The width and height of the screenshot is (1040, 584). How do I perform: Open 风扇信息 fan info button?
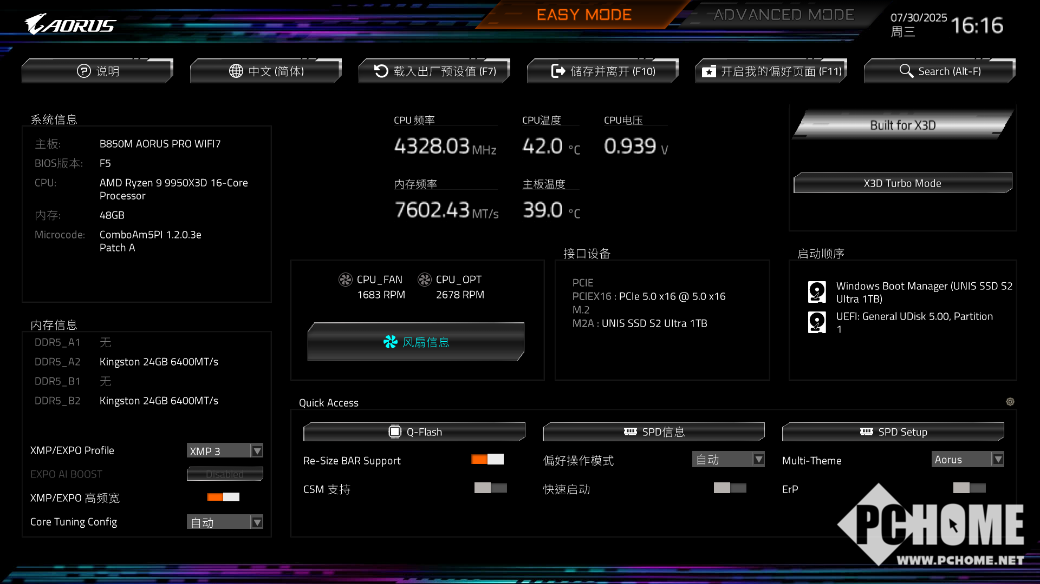(416, 342)
